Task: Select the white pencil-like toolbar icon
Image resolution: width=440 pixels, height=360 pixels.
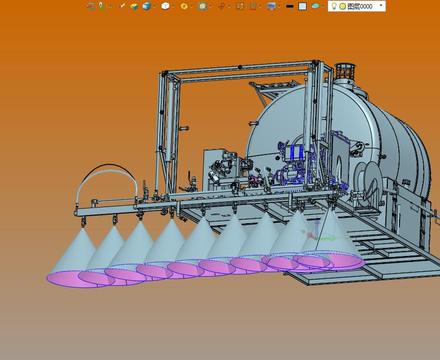Action: [122, 6]
